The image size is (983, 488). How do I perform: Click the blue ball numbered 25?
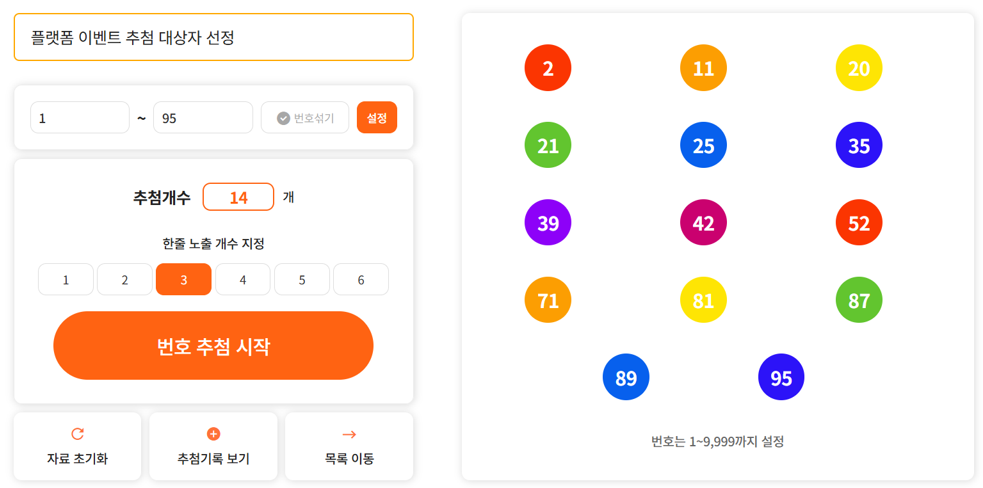coord(703,146)
